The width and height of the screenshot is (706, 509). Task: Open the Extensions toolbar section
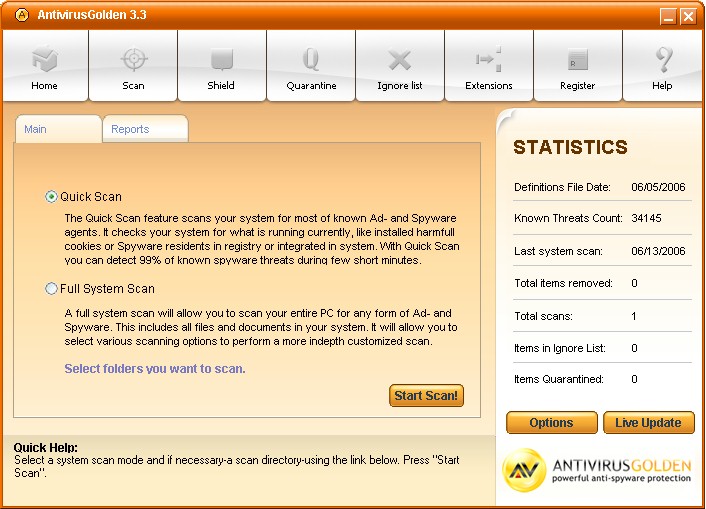coord(489,66)
